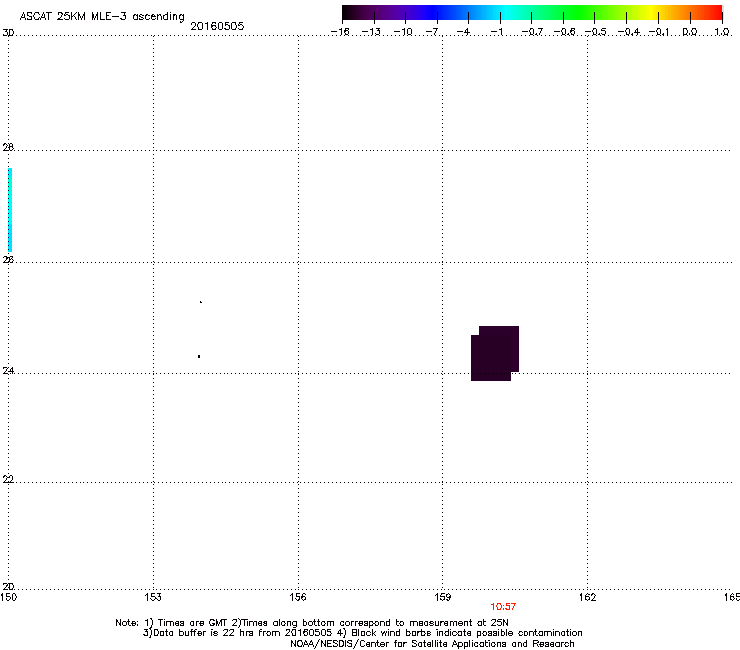Pick the green section of the color bar
740x650 pixels.
(x=580, y=13)
